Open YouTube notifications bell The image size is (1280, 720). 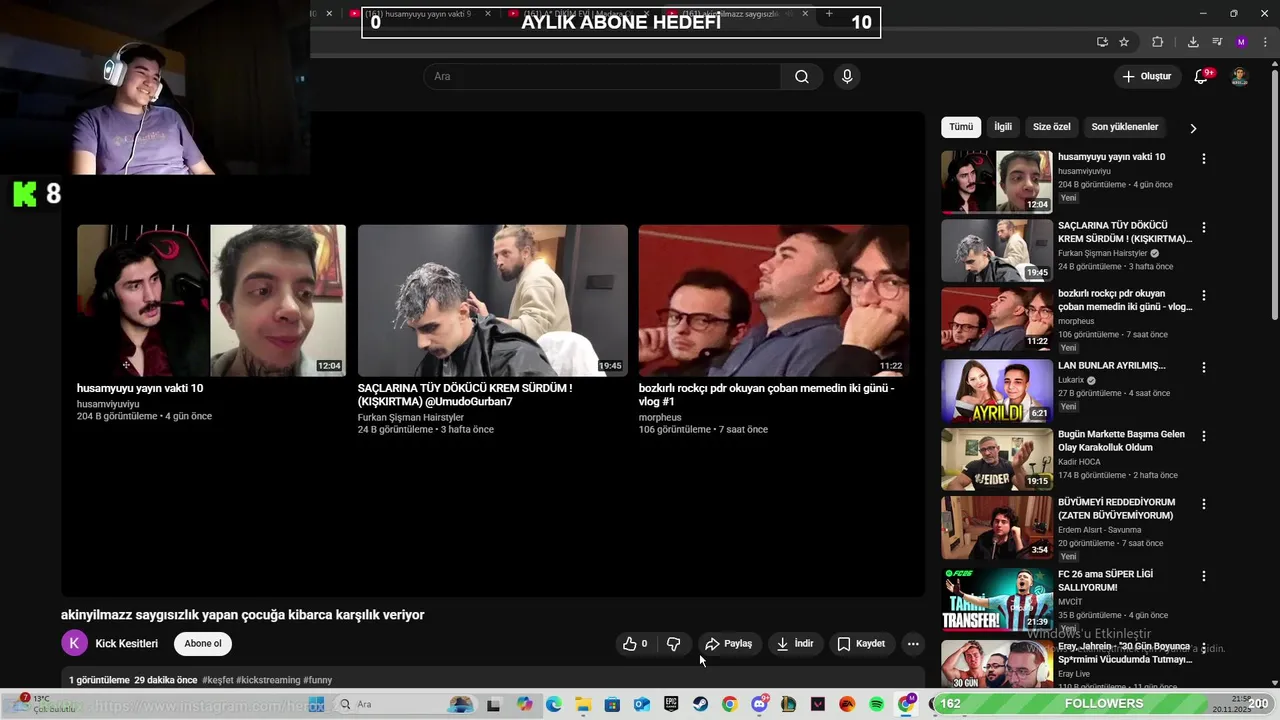[1201, 77]
